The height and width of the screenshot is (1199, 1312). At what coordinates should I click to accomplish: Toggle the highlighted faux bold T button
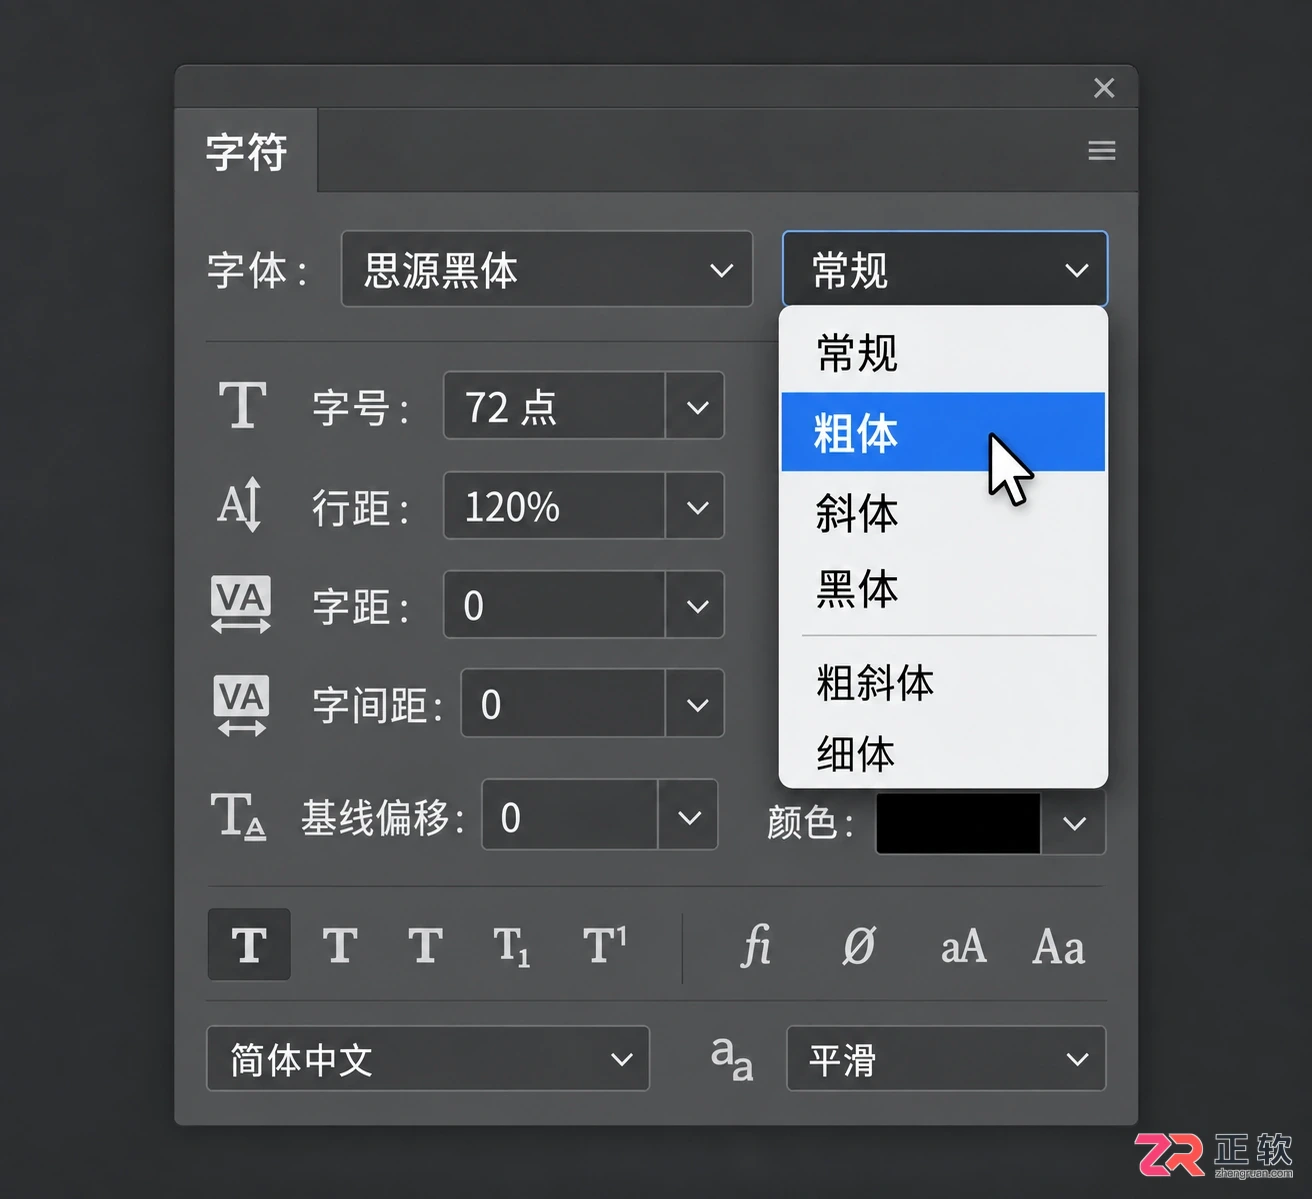(x=249, y=944)
